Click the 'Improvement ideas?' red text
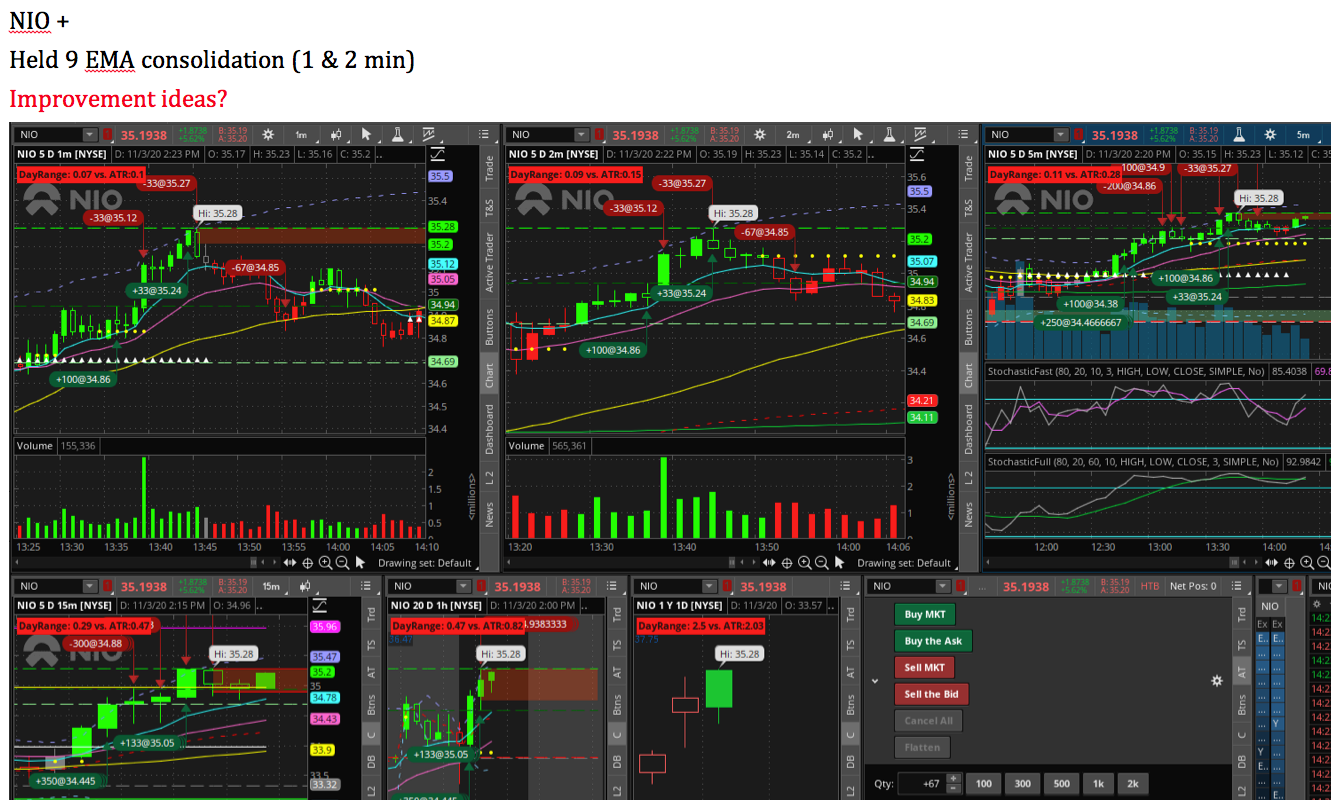The height and width of the screenshot is (800, 1331). (118, 99)
